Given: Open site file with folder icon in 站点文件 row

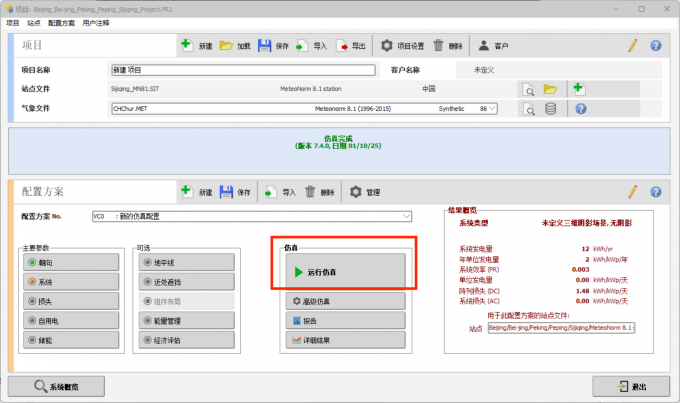Looking at the screenshot, I should 550,89.
